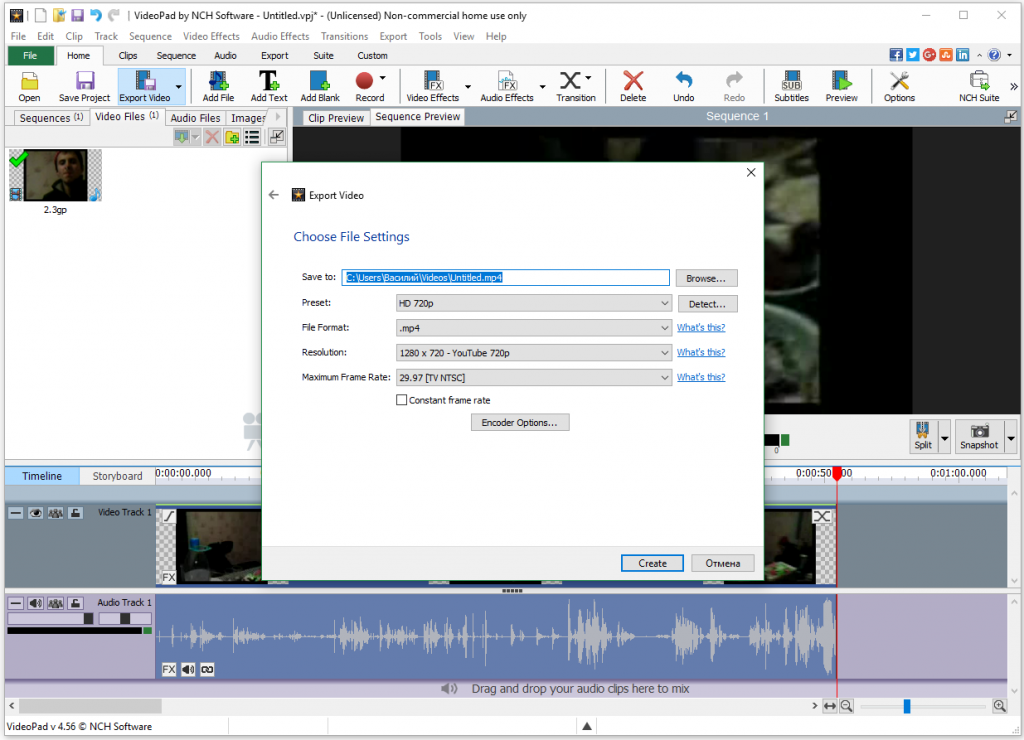Click the Twitter share icon
Screen dimensions: 1024x740
[912, 55]
